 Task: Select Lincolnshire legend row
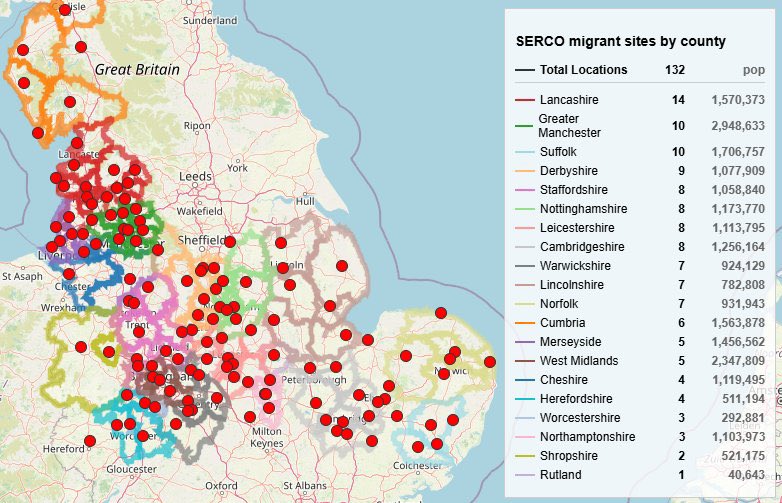pyautogui.click(x=640, y=285)
